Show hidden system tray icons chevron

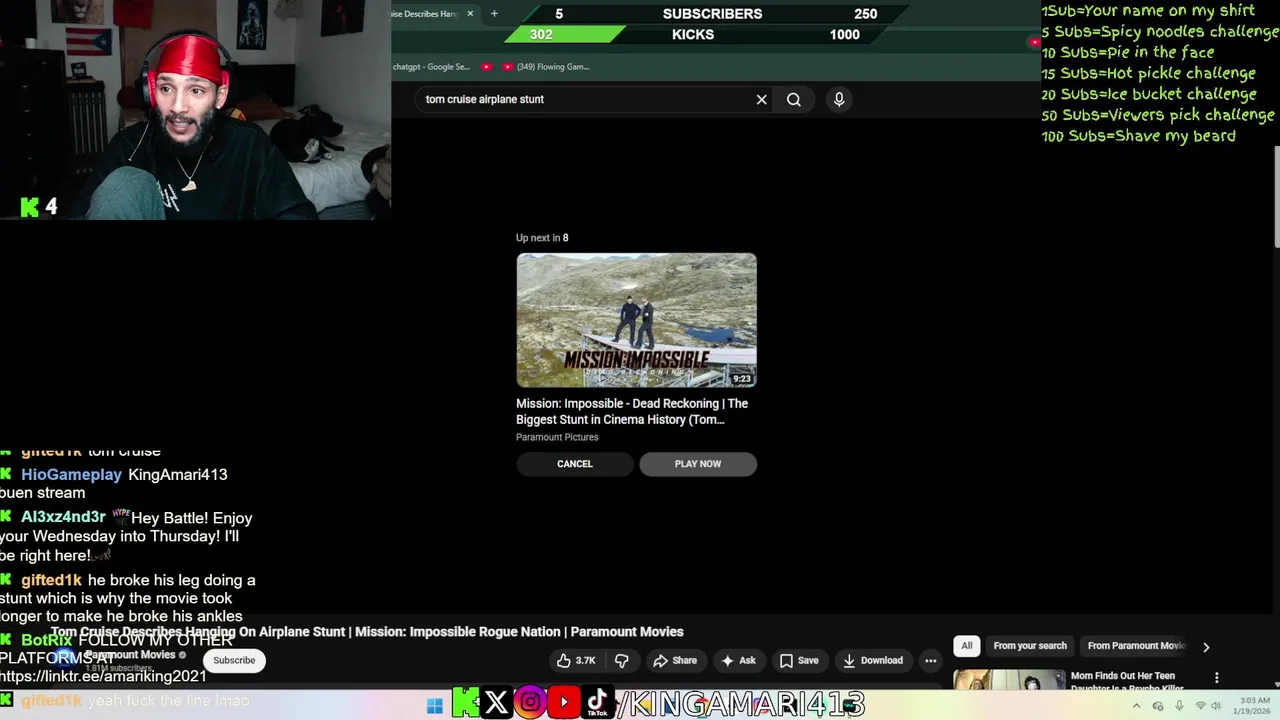pyautogui.click(x=1136, y=706)
